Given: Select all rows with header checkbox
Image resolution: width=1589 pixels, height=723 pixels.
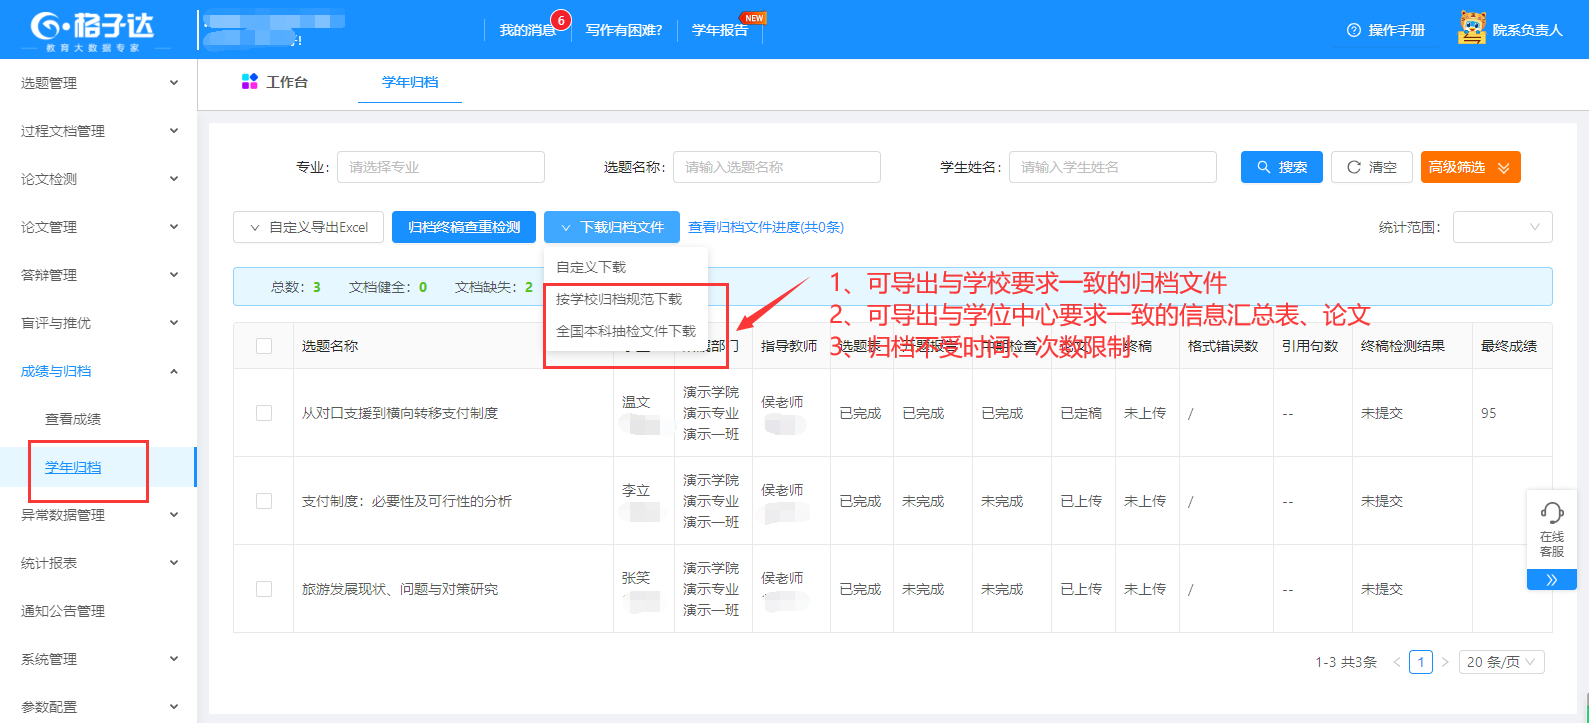Looking at the screenshot, I should coord(264,346).
